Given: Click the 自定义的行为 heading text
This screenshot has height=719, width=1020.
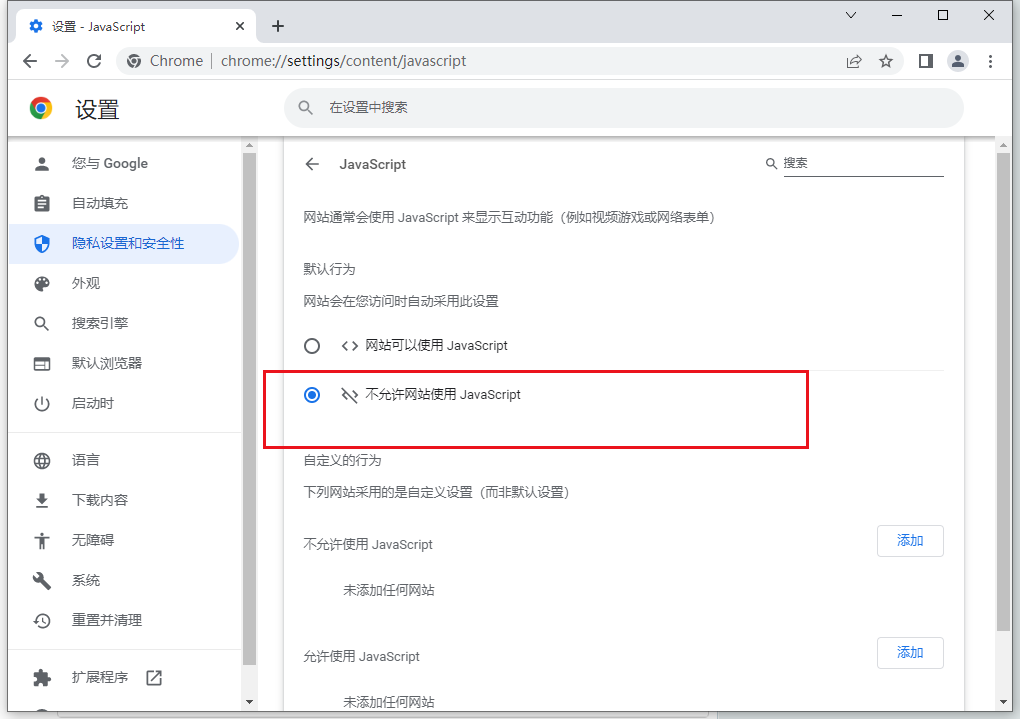Looking at the screenshot, I should [342, 461].
